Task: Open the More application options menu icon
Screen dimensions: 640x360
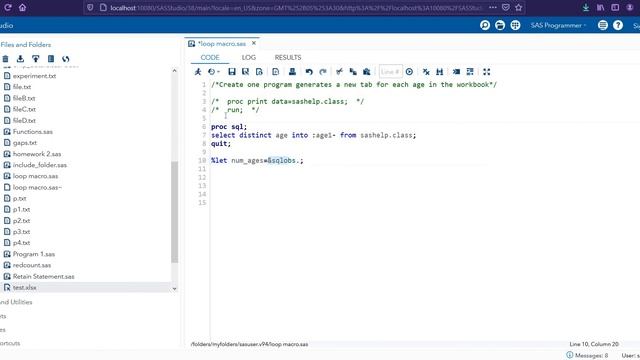Action: (603, 25)
